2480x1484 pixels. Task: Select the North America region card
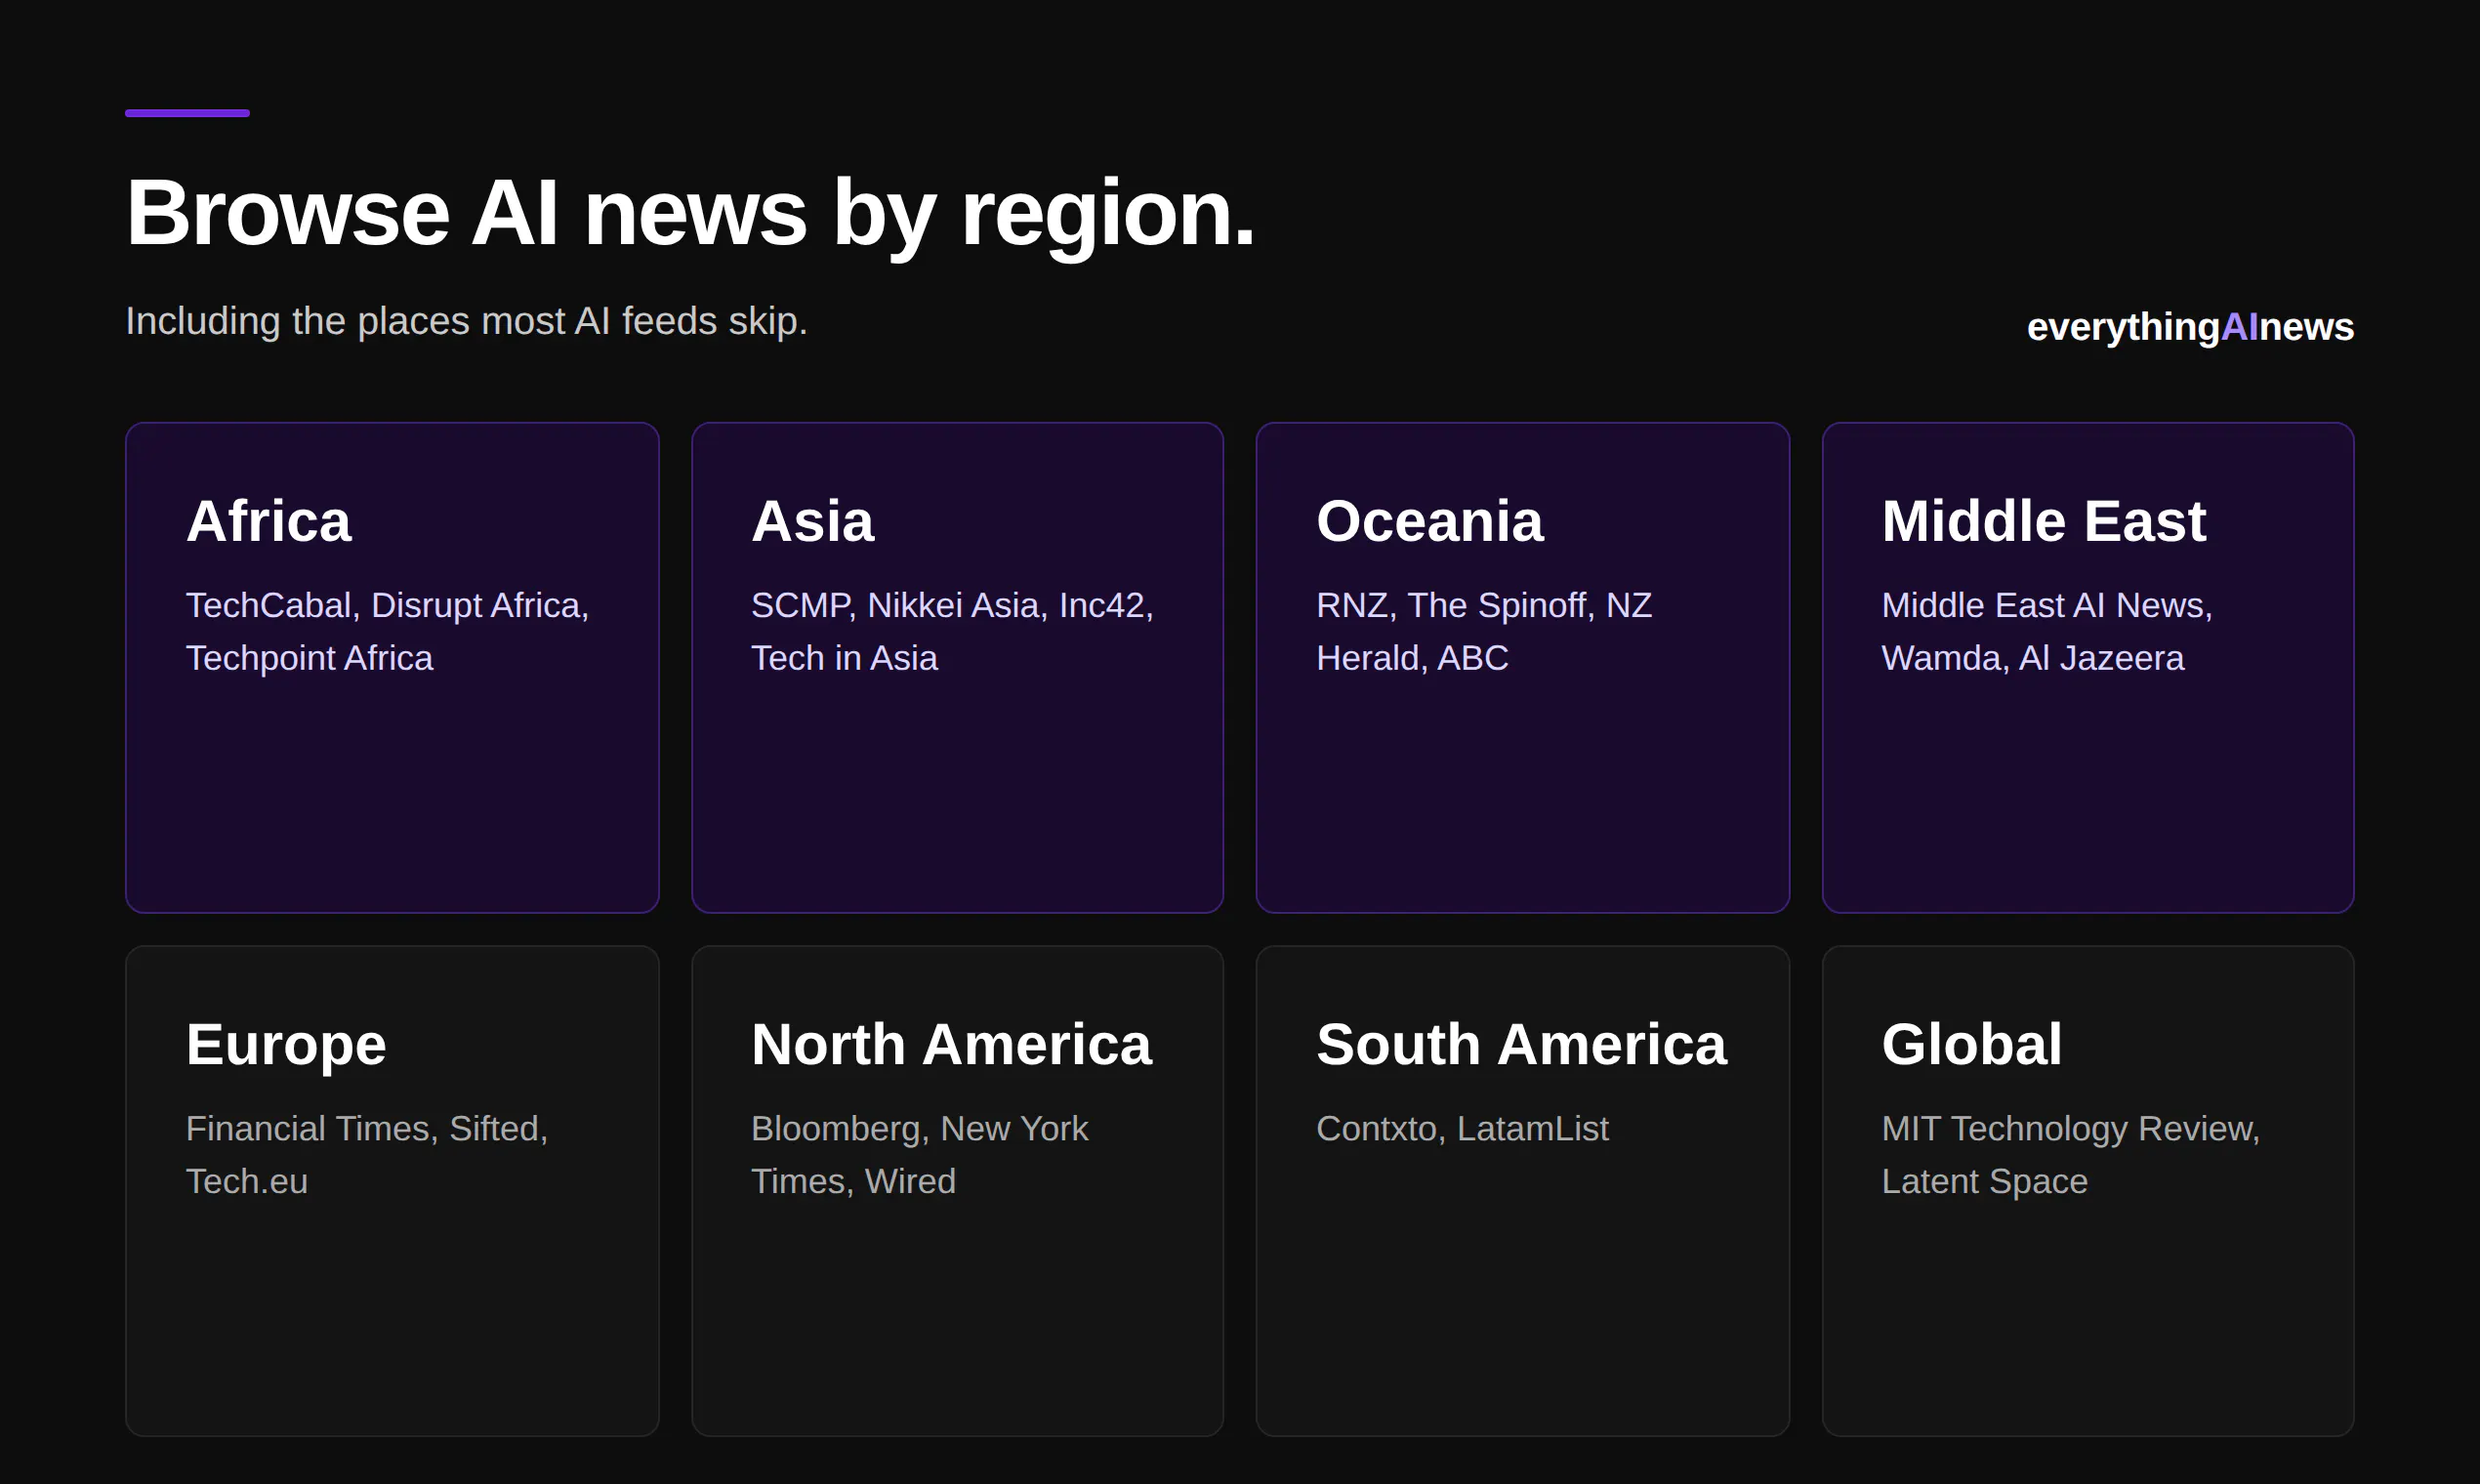tap(957, 1191)
